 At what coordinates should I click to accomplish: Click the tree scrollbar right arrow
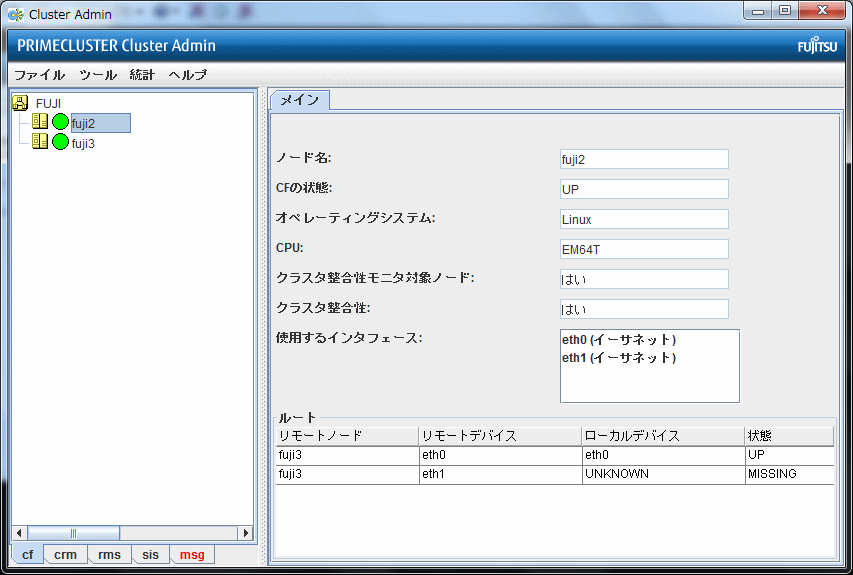point(245,533)
